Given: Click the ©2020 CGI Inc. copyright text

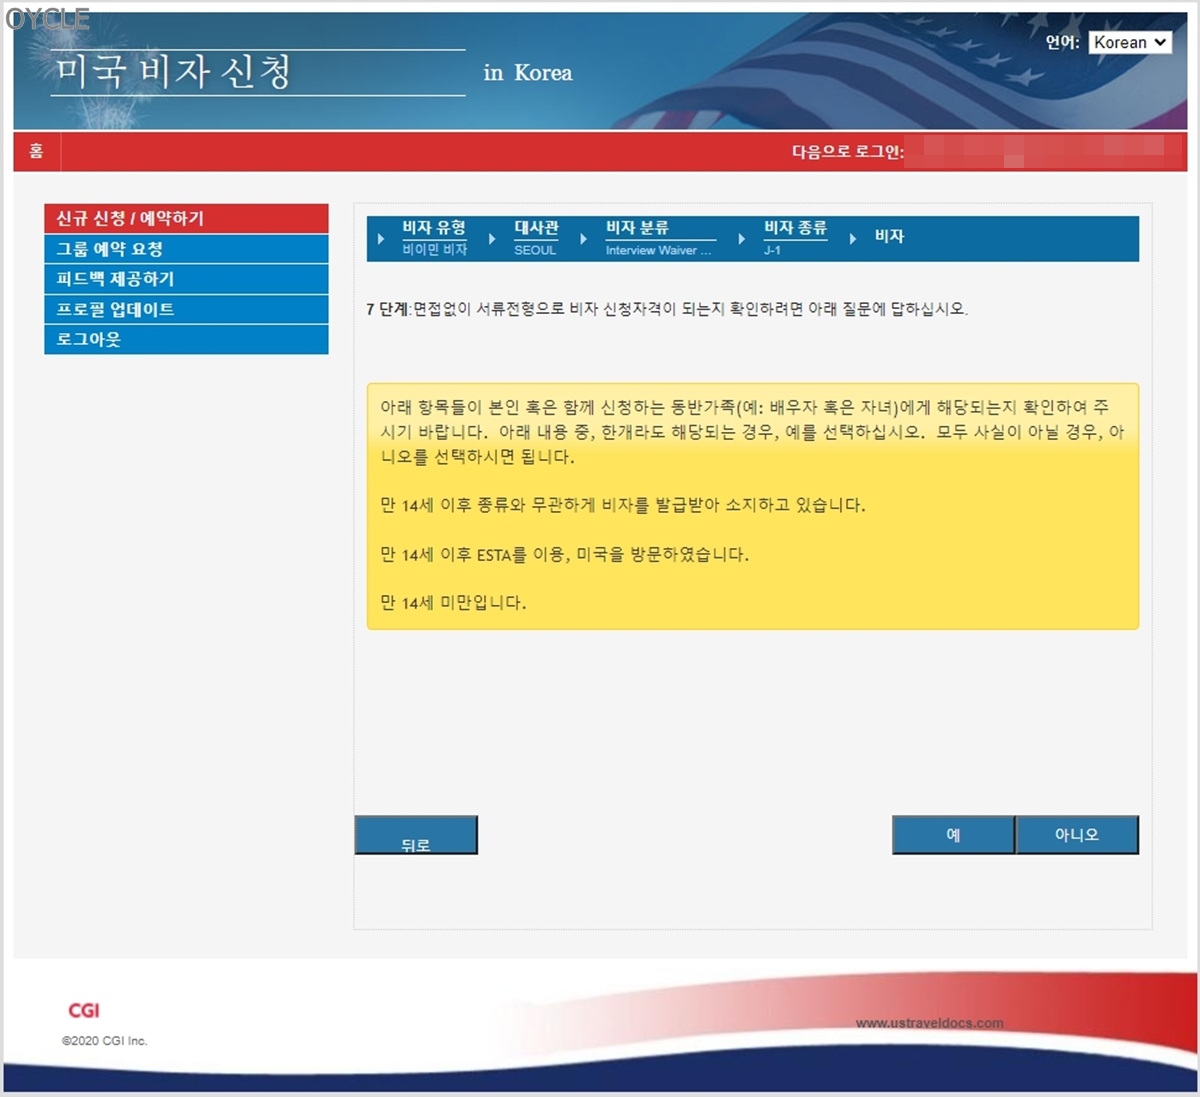Looking at the screenshot, I should [105, 1041].
